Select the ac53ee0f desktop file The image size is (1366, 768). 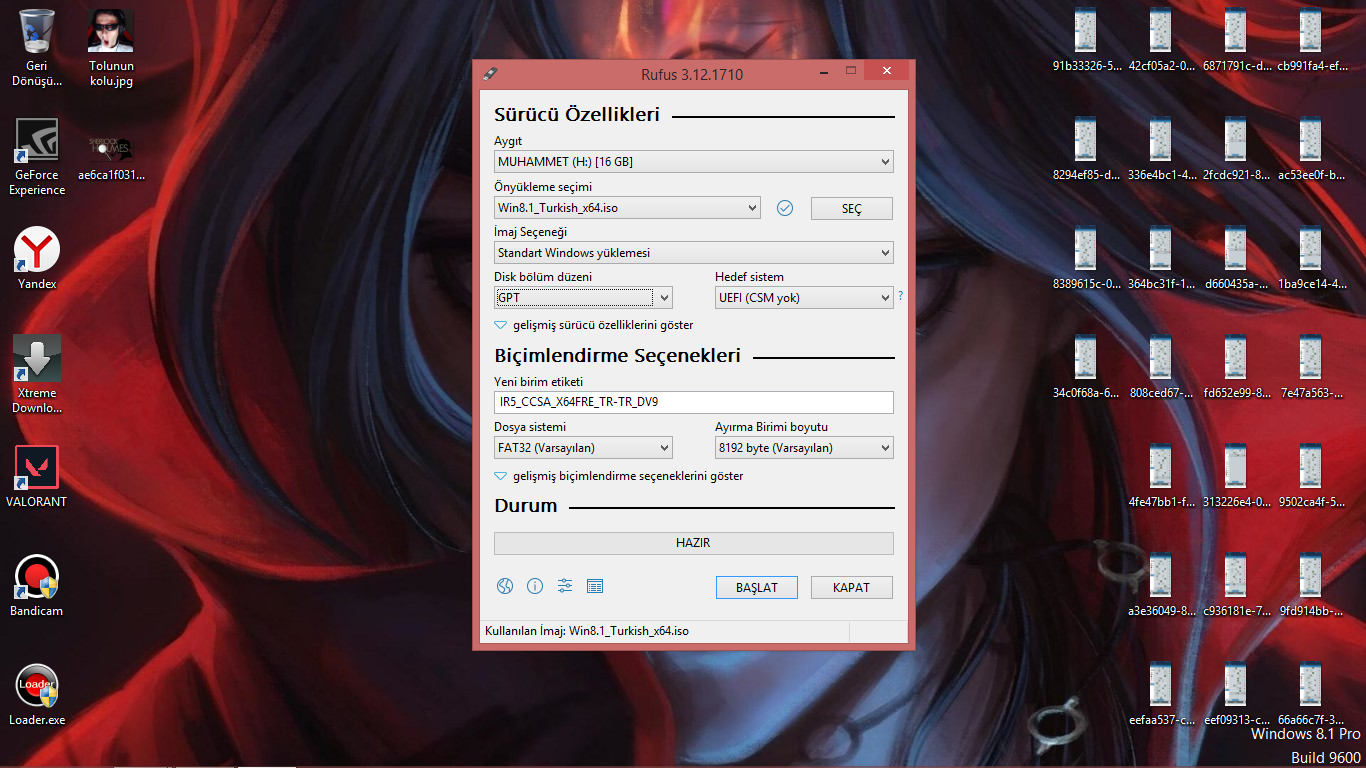tap(1311, 150)
